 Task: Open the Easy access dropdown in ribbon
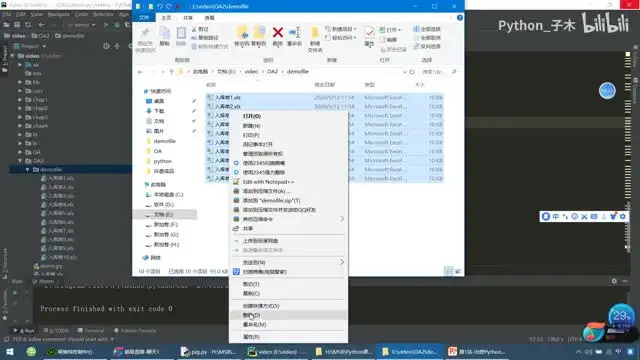pos(341,38)
